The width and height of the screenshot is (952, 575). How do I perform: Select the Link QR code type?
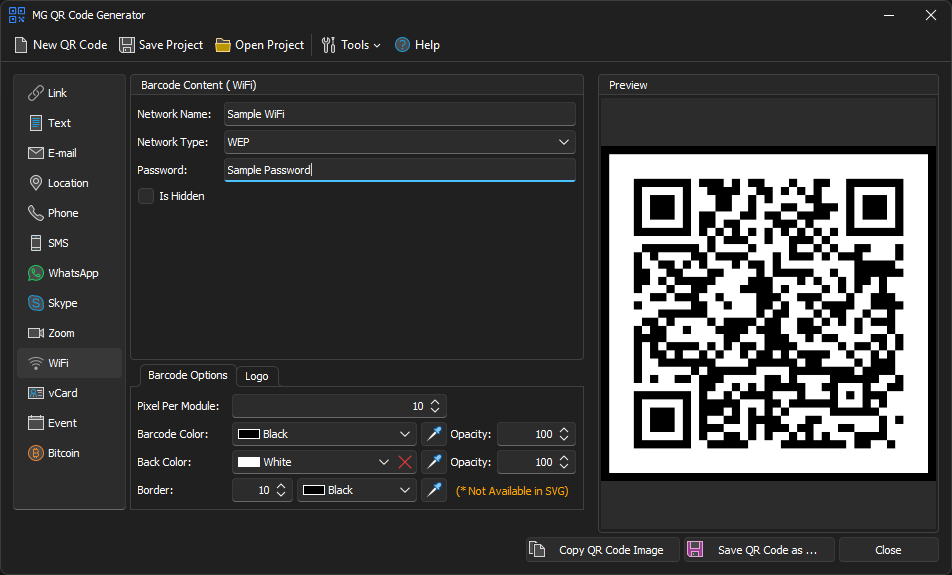pos(69,93)
